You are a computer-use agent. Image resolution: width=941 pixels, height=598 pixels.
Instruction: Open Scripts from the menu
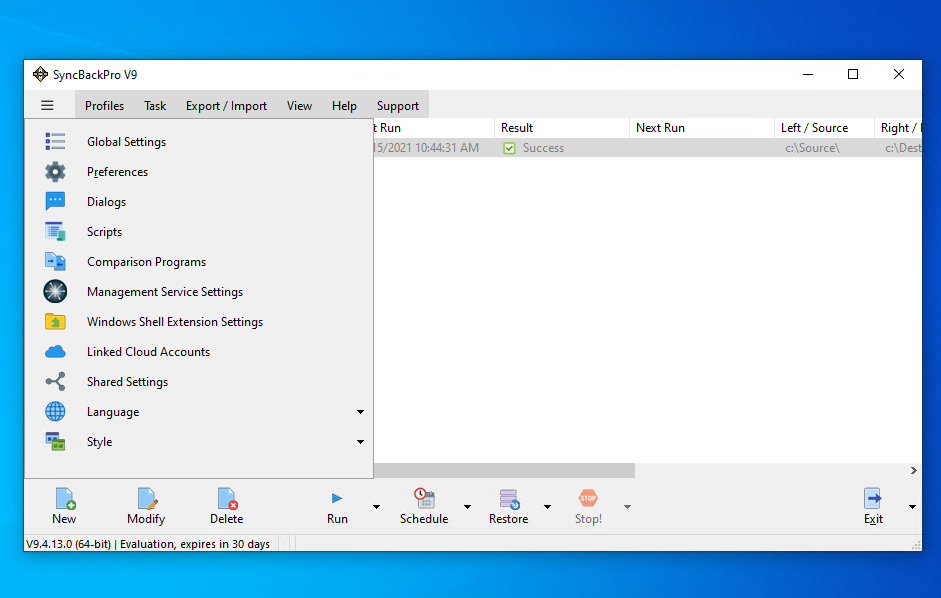pos(199,232)
